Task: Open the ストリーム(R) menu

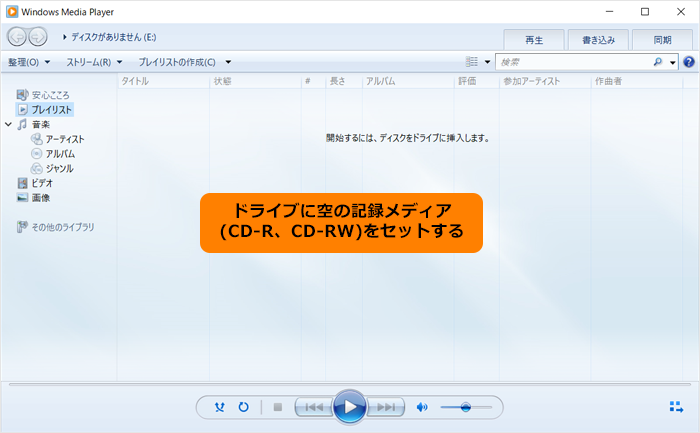Action: point(94,62)
